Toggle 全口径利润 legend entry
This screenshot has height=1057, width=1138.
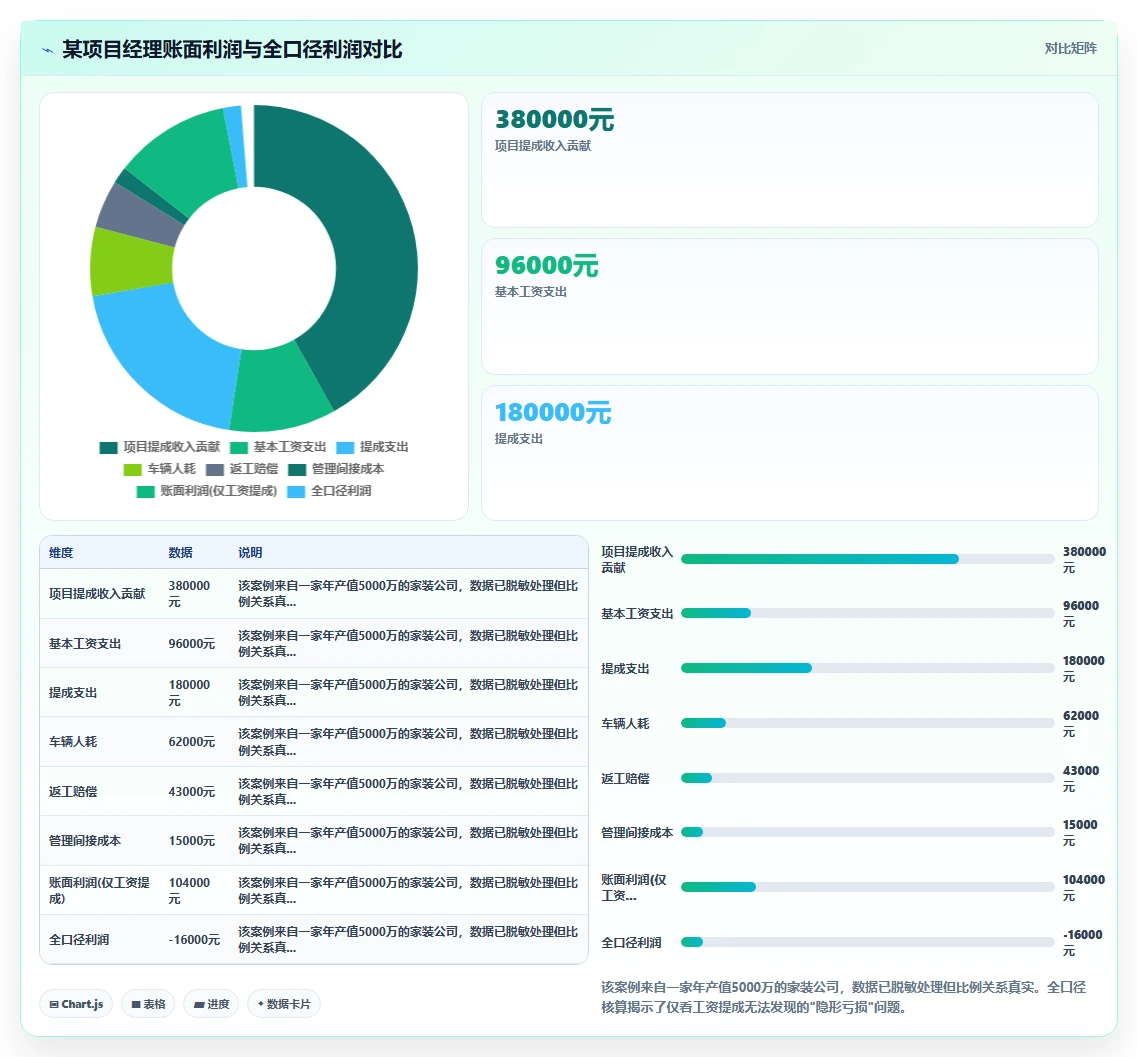[x=329, y=491]
